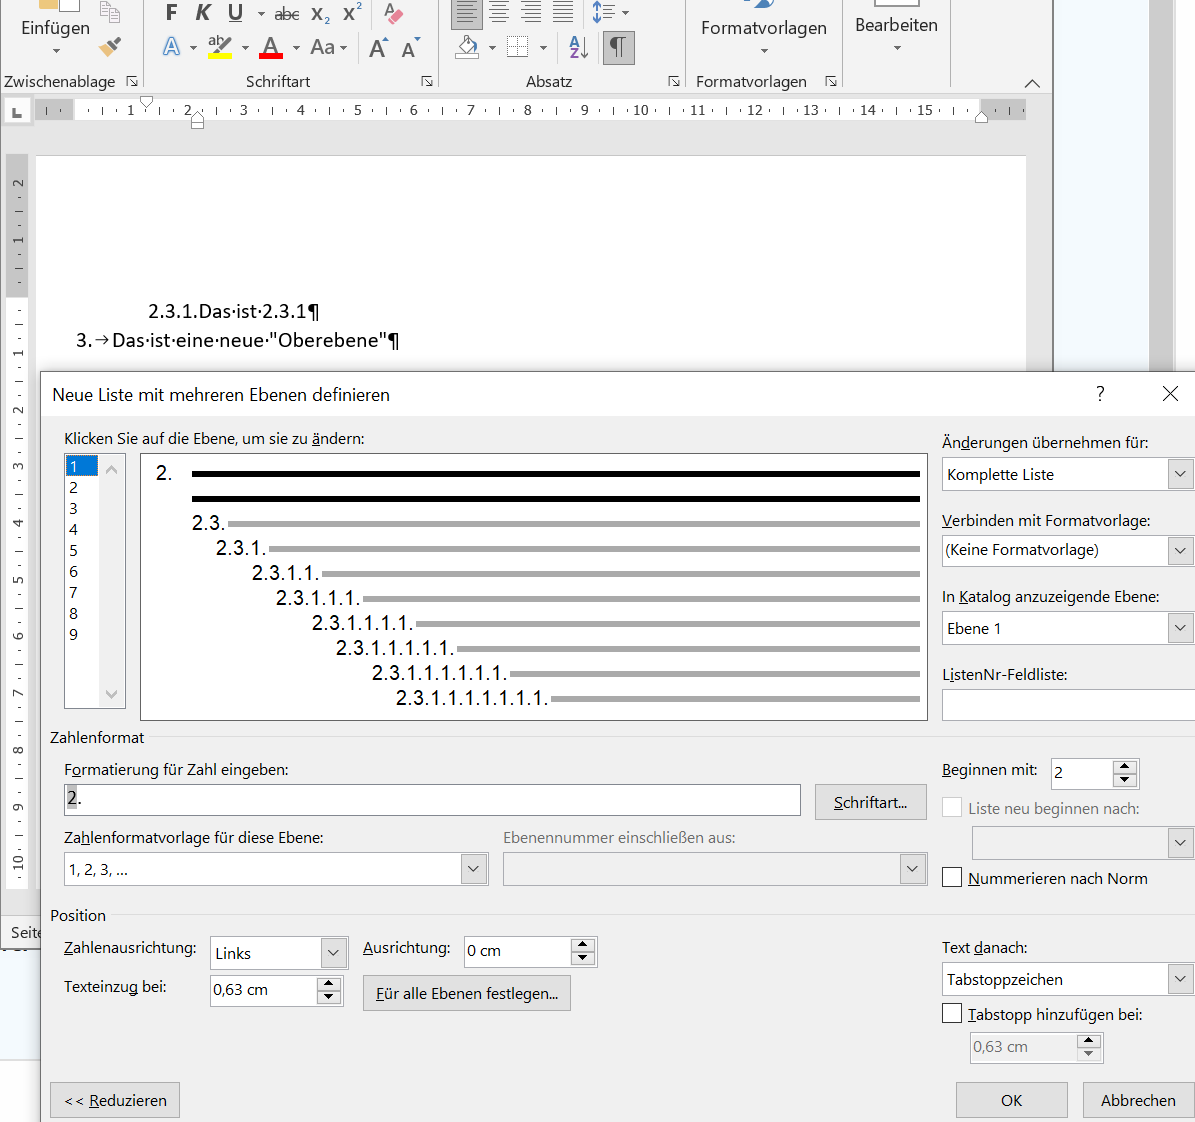Click the dialog help question mark
The height and width of the screenshot is (1122, 1195).
[1100, 393]
